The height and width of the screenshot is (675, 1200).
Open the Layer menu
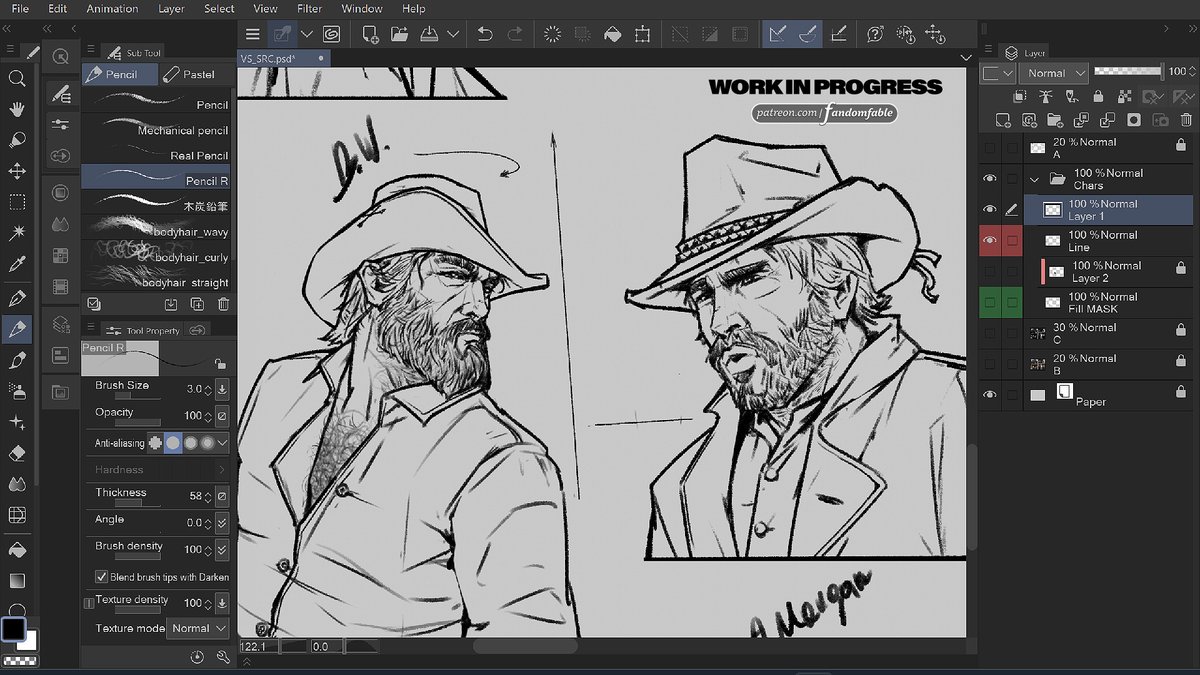[x=171, y=8]
